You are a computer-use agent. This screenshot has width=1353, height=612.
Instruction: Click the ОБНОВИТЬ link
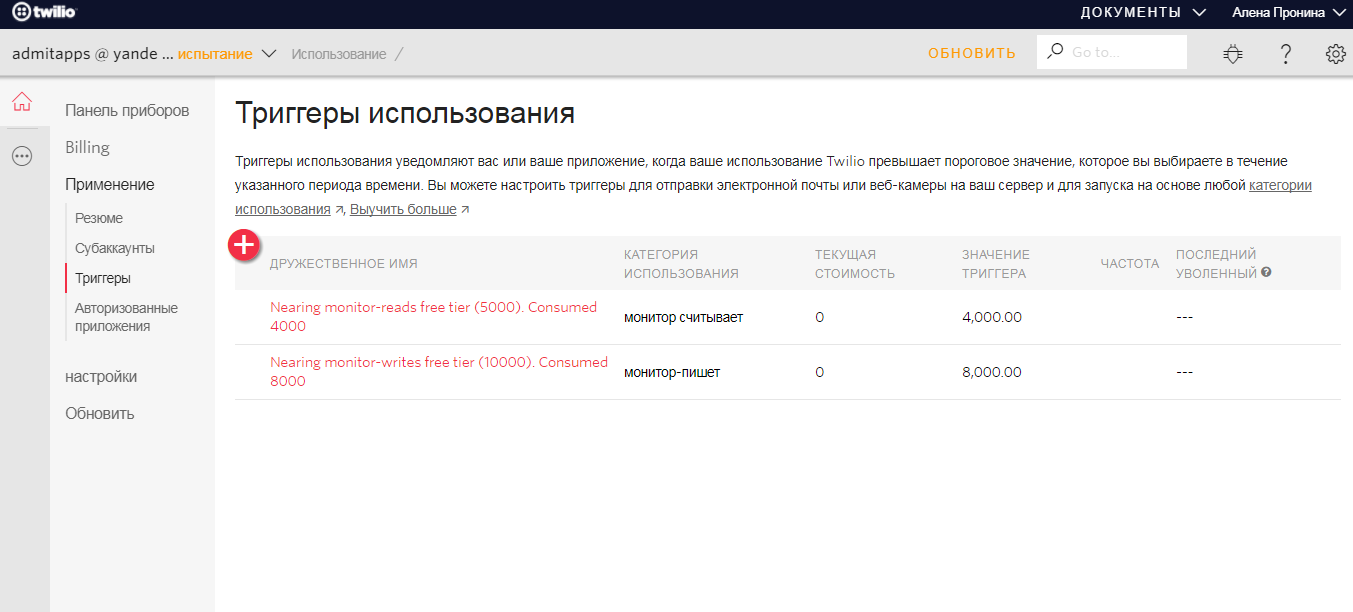click(x=971, y=51)
